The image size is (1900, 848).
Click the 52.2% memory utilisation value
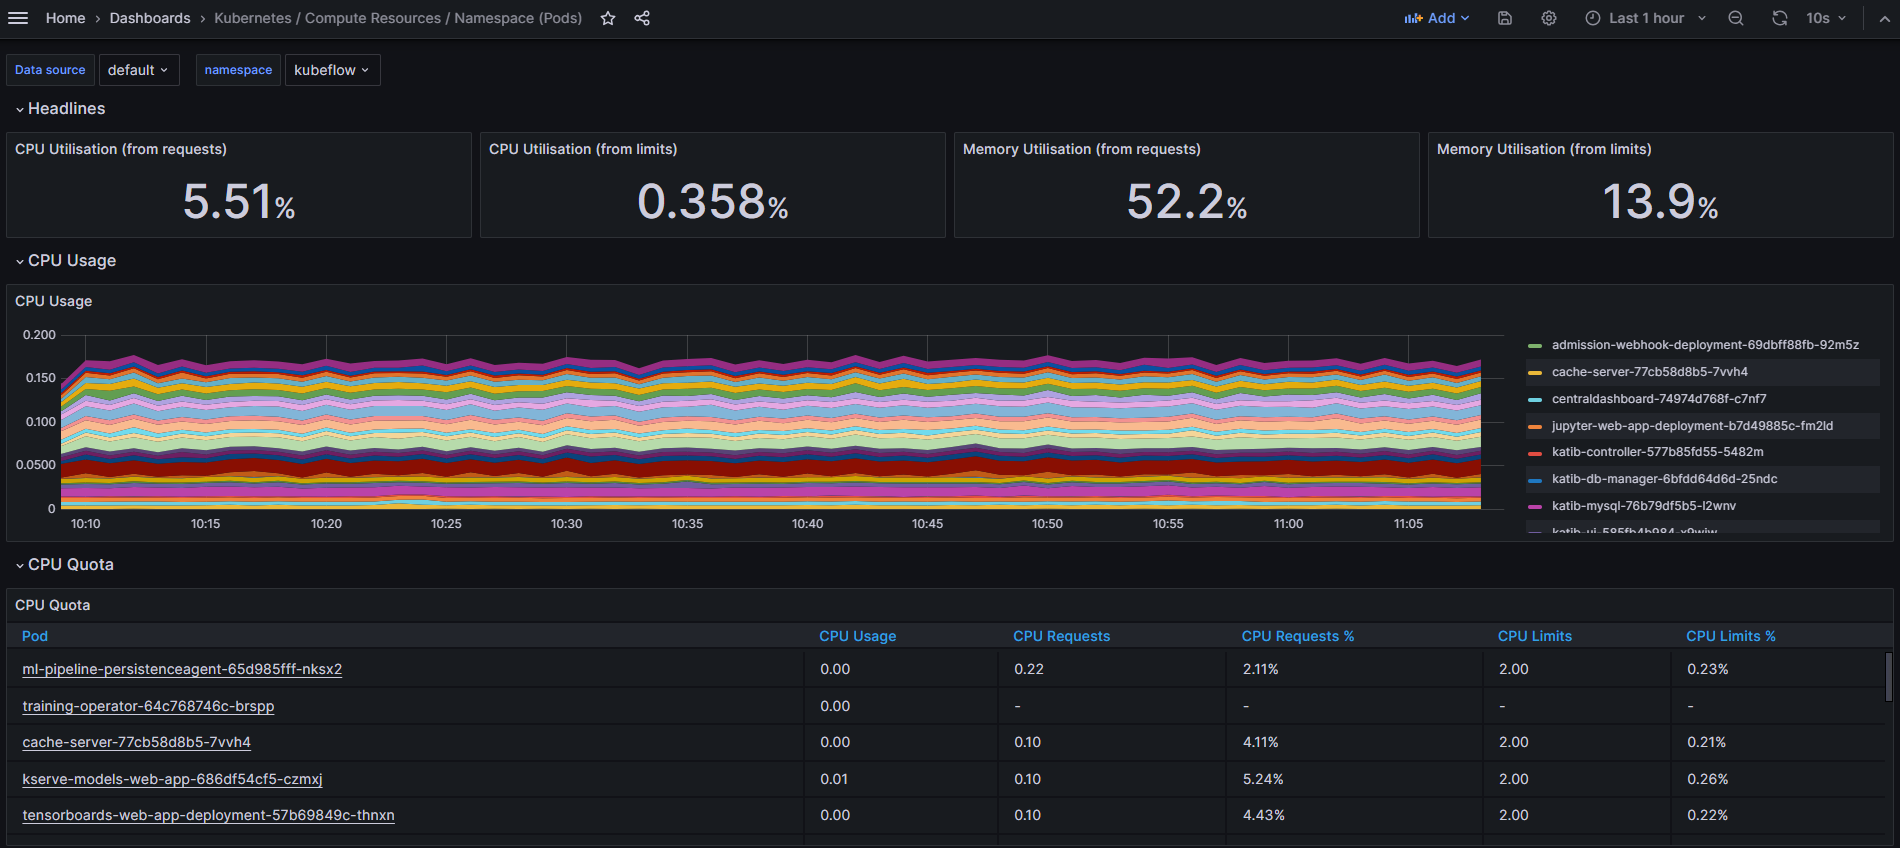coord(1187,202)
